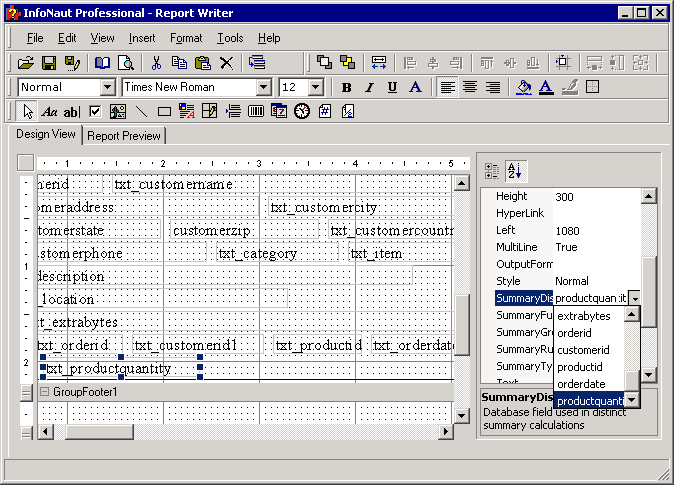Sort properties alphabetically with the A-Z icon
This screenshot has height=485, width=674.
point(515,171)
